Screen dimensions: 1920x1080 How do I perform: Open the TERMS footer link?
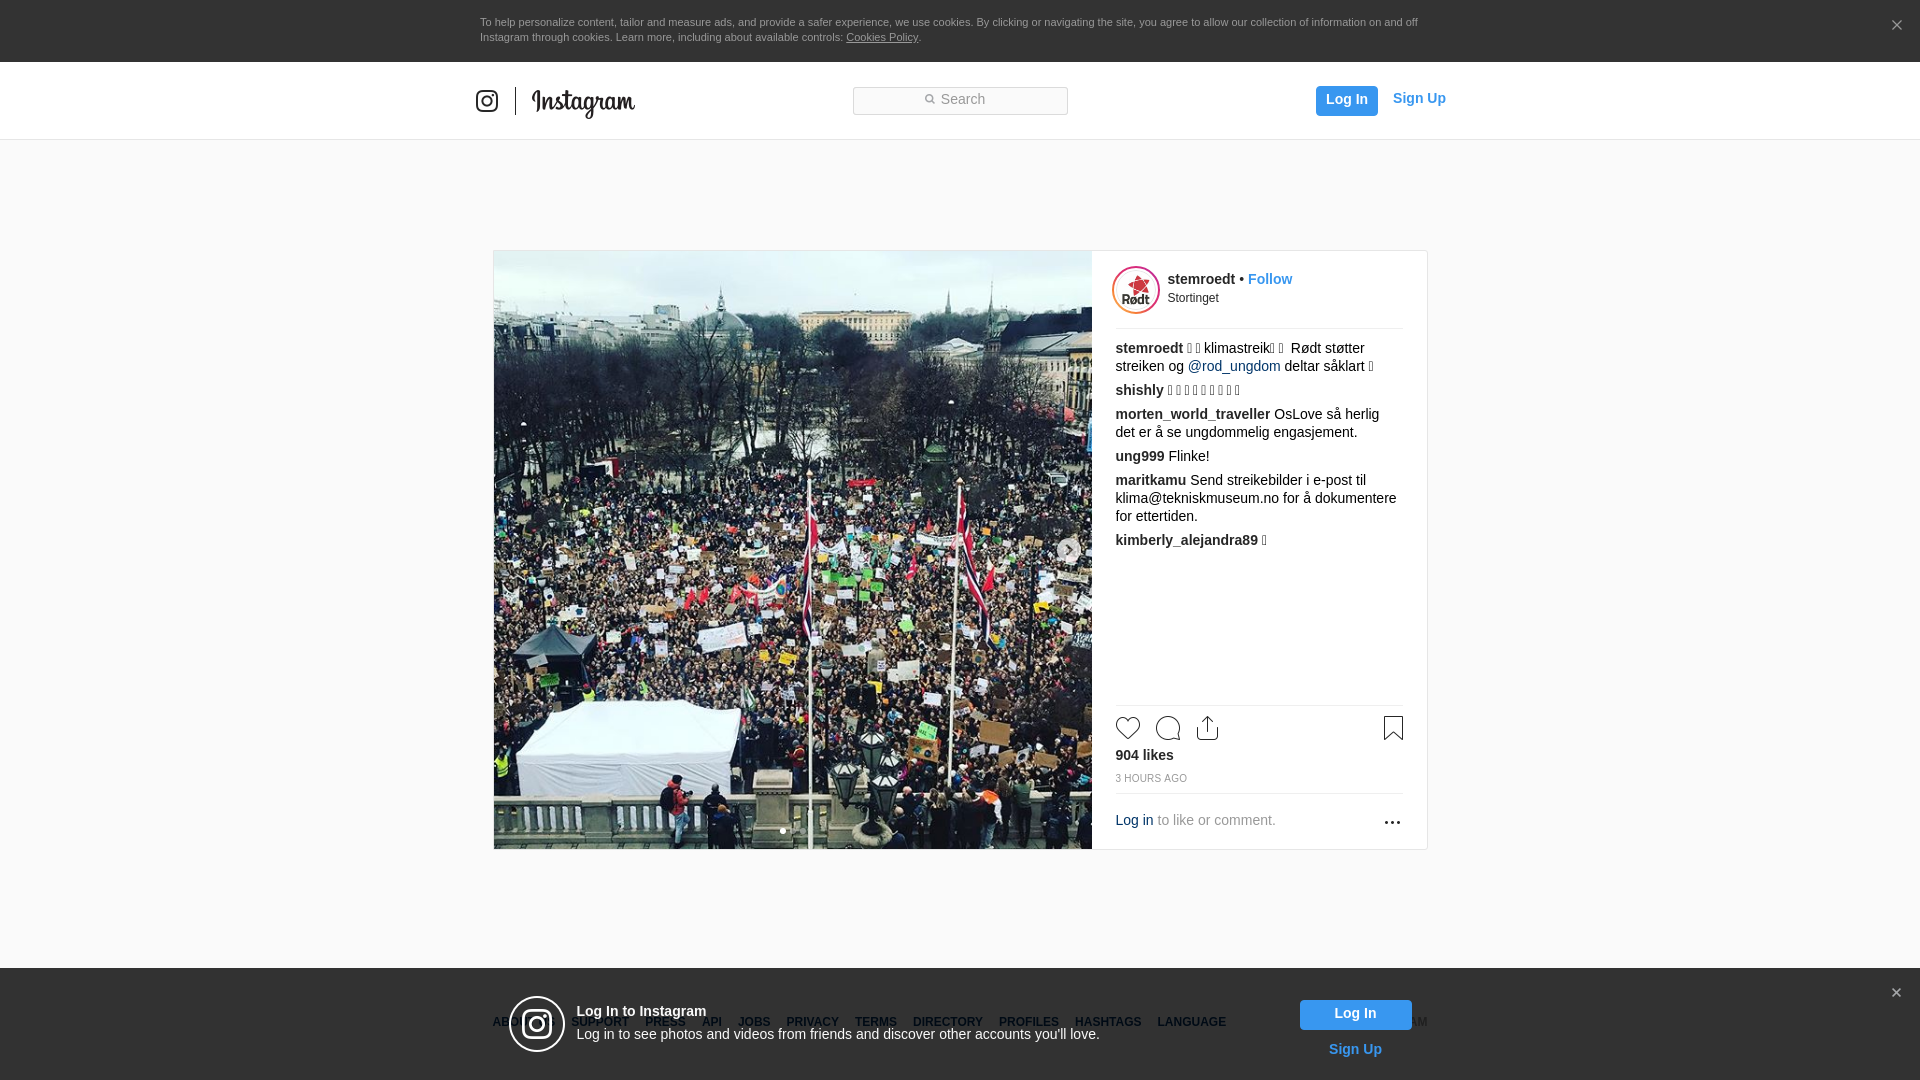click(x=875, y=1022)
